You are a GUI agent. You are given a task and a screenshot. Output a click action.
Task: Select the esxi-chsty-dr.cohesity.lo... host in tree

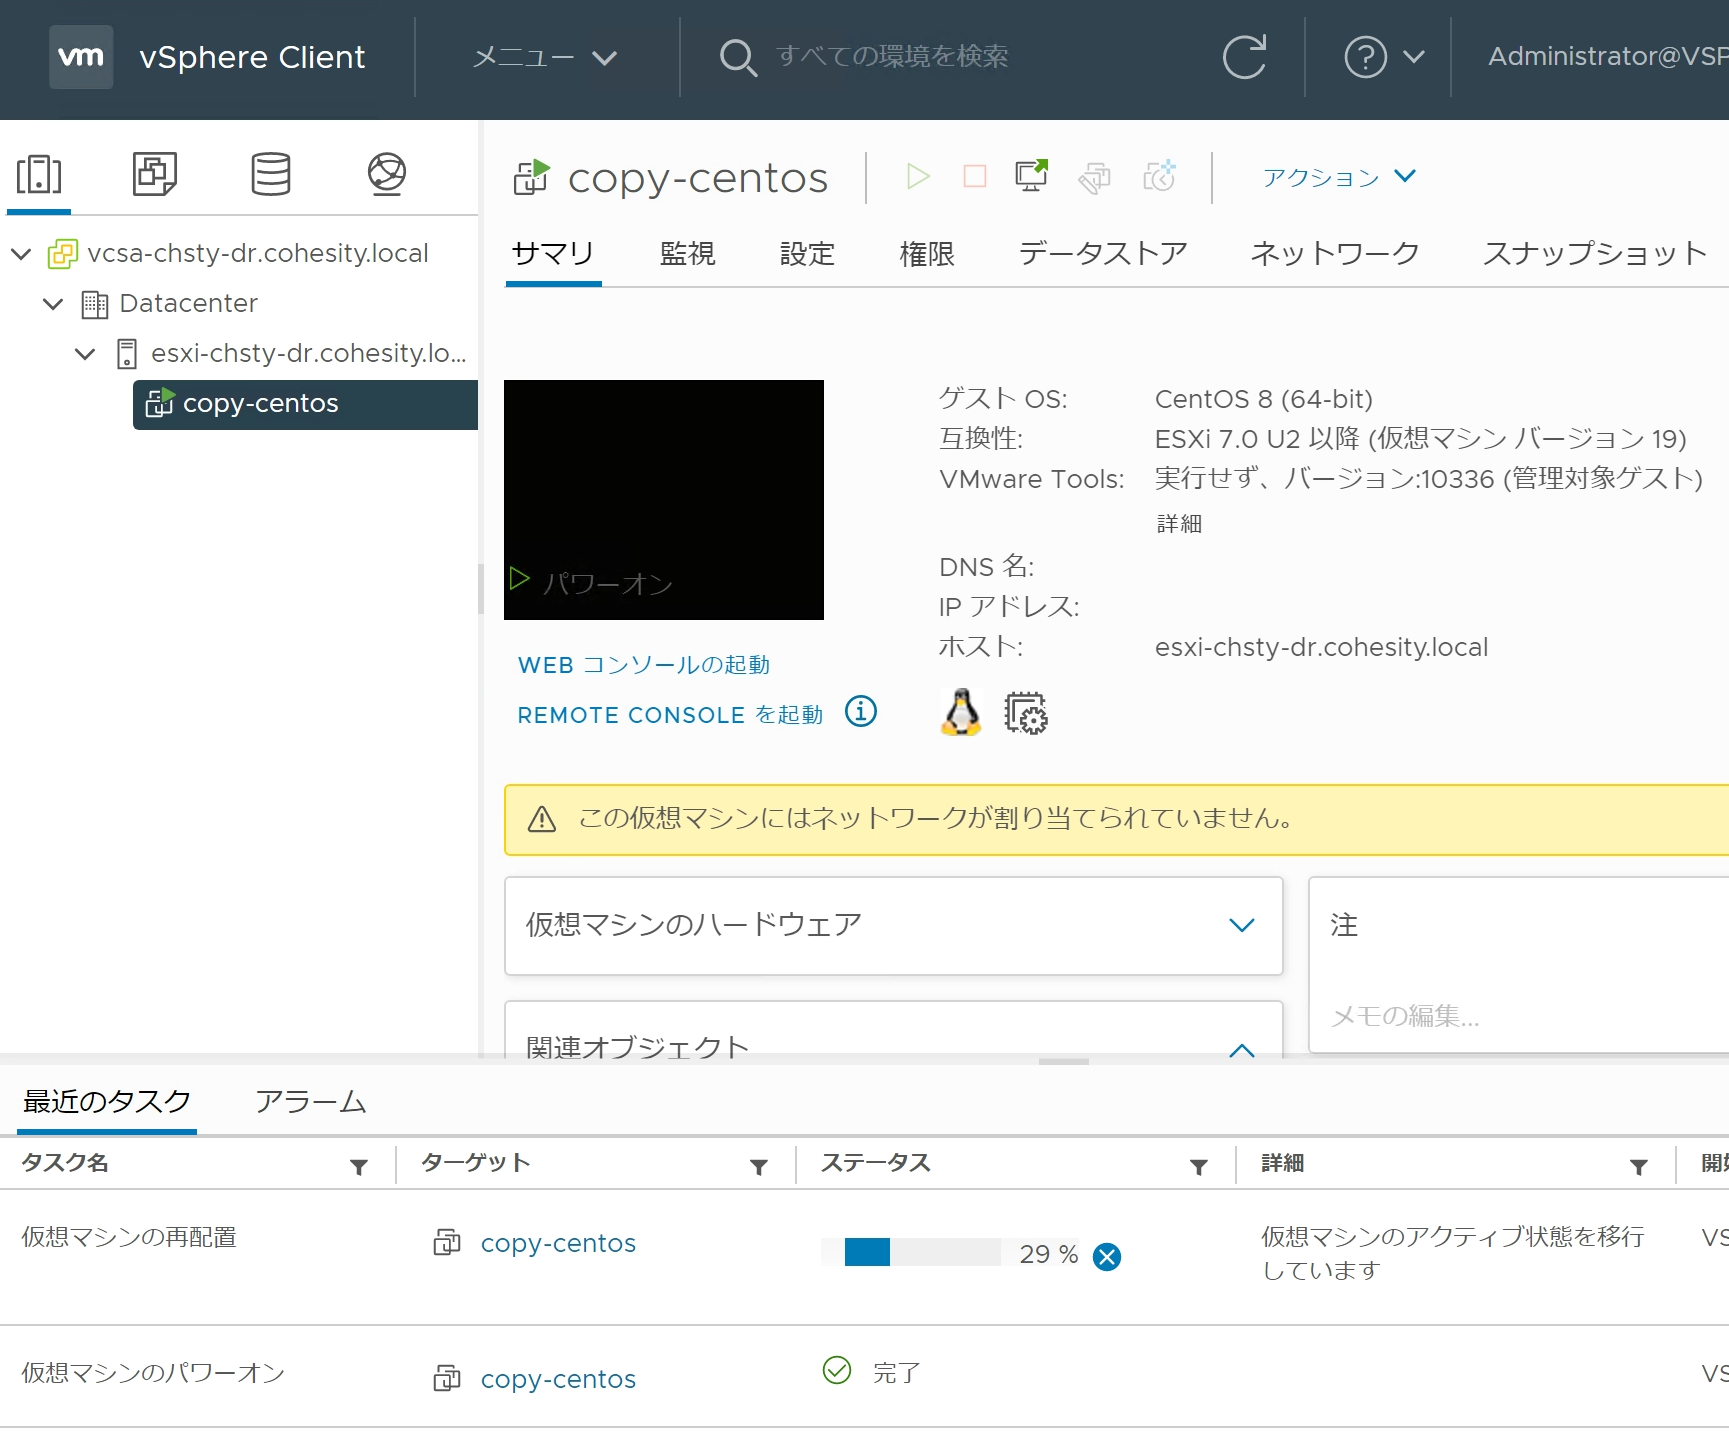(309, 354)
